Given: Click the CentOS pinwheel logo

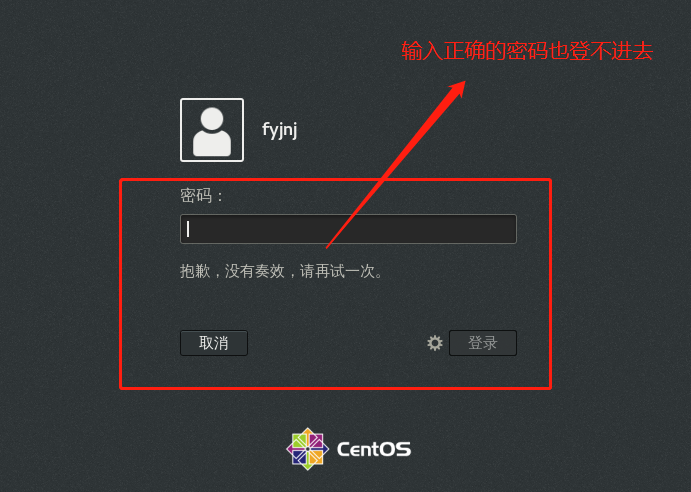Looking at the screenshot, I should point(308,449).
